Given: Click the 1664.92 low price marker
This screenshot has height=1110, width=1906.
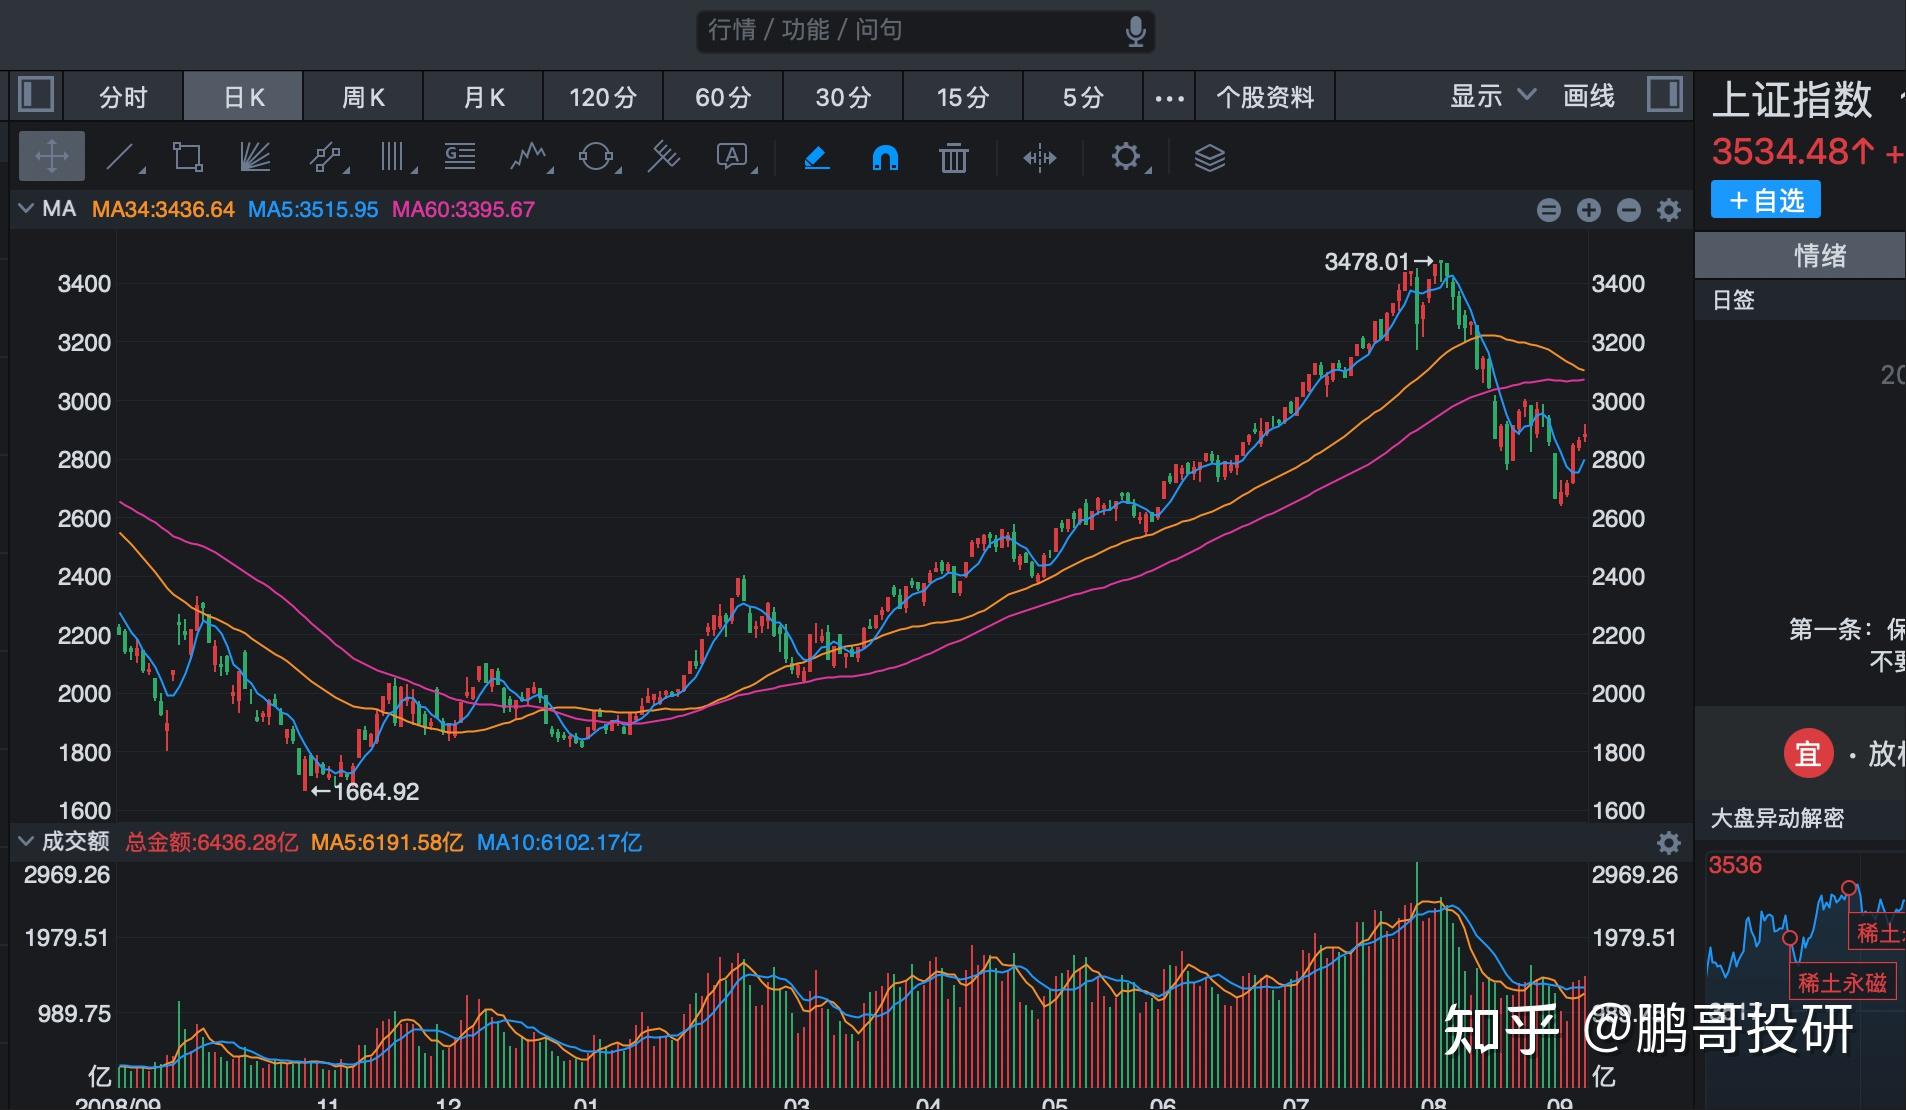Looking at the screenshot, I should point(365,792).
